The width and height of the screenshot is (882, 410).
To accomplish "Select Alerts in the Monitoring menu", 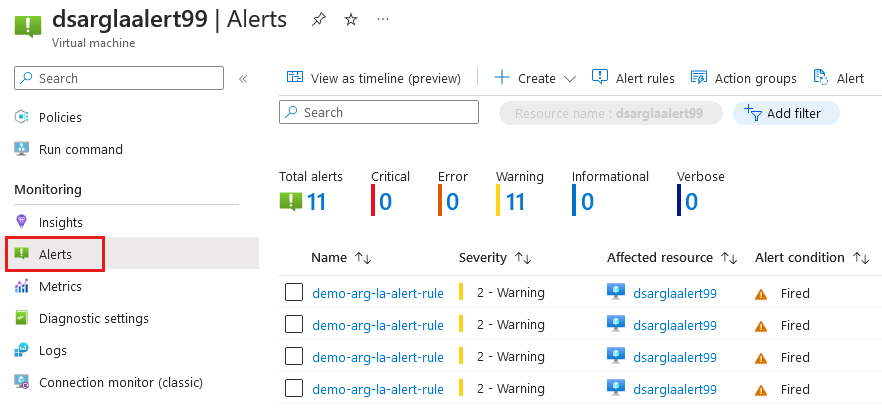I will (x=55, y=255).
